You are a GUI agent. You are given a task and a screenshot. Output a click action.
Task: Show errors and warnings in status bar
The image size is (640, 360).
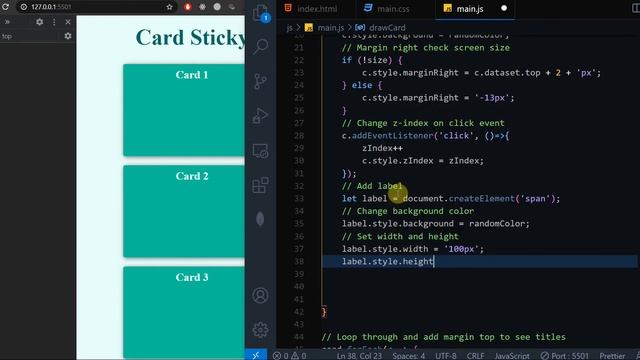[290, 356]
